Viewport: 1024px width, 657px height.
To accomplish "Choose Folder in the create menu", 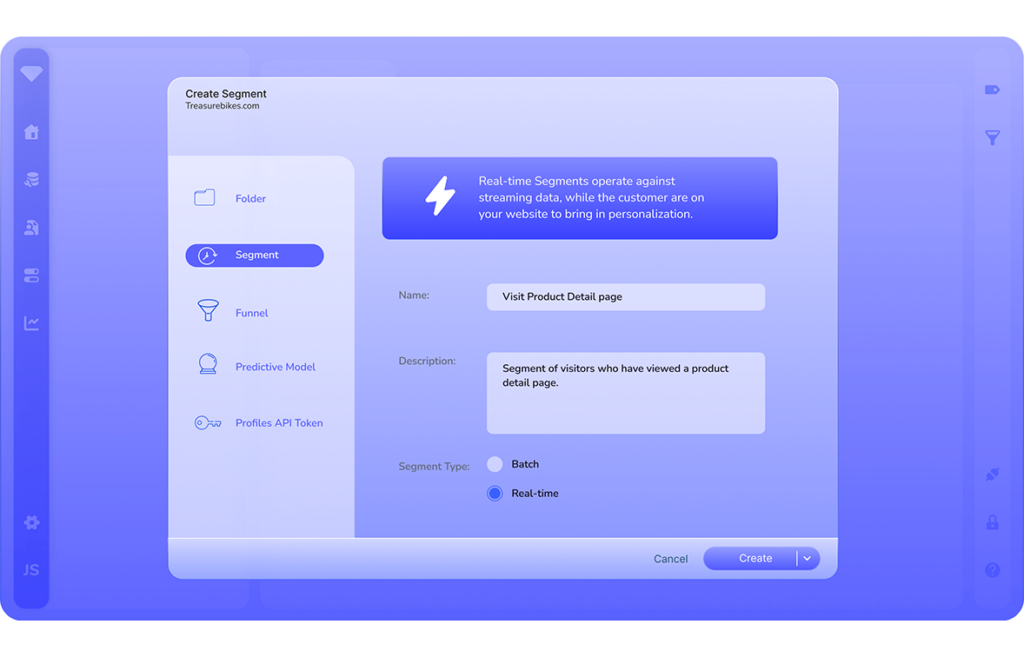I will pos(250,198).
